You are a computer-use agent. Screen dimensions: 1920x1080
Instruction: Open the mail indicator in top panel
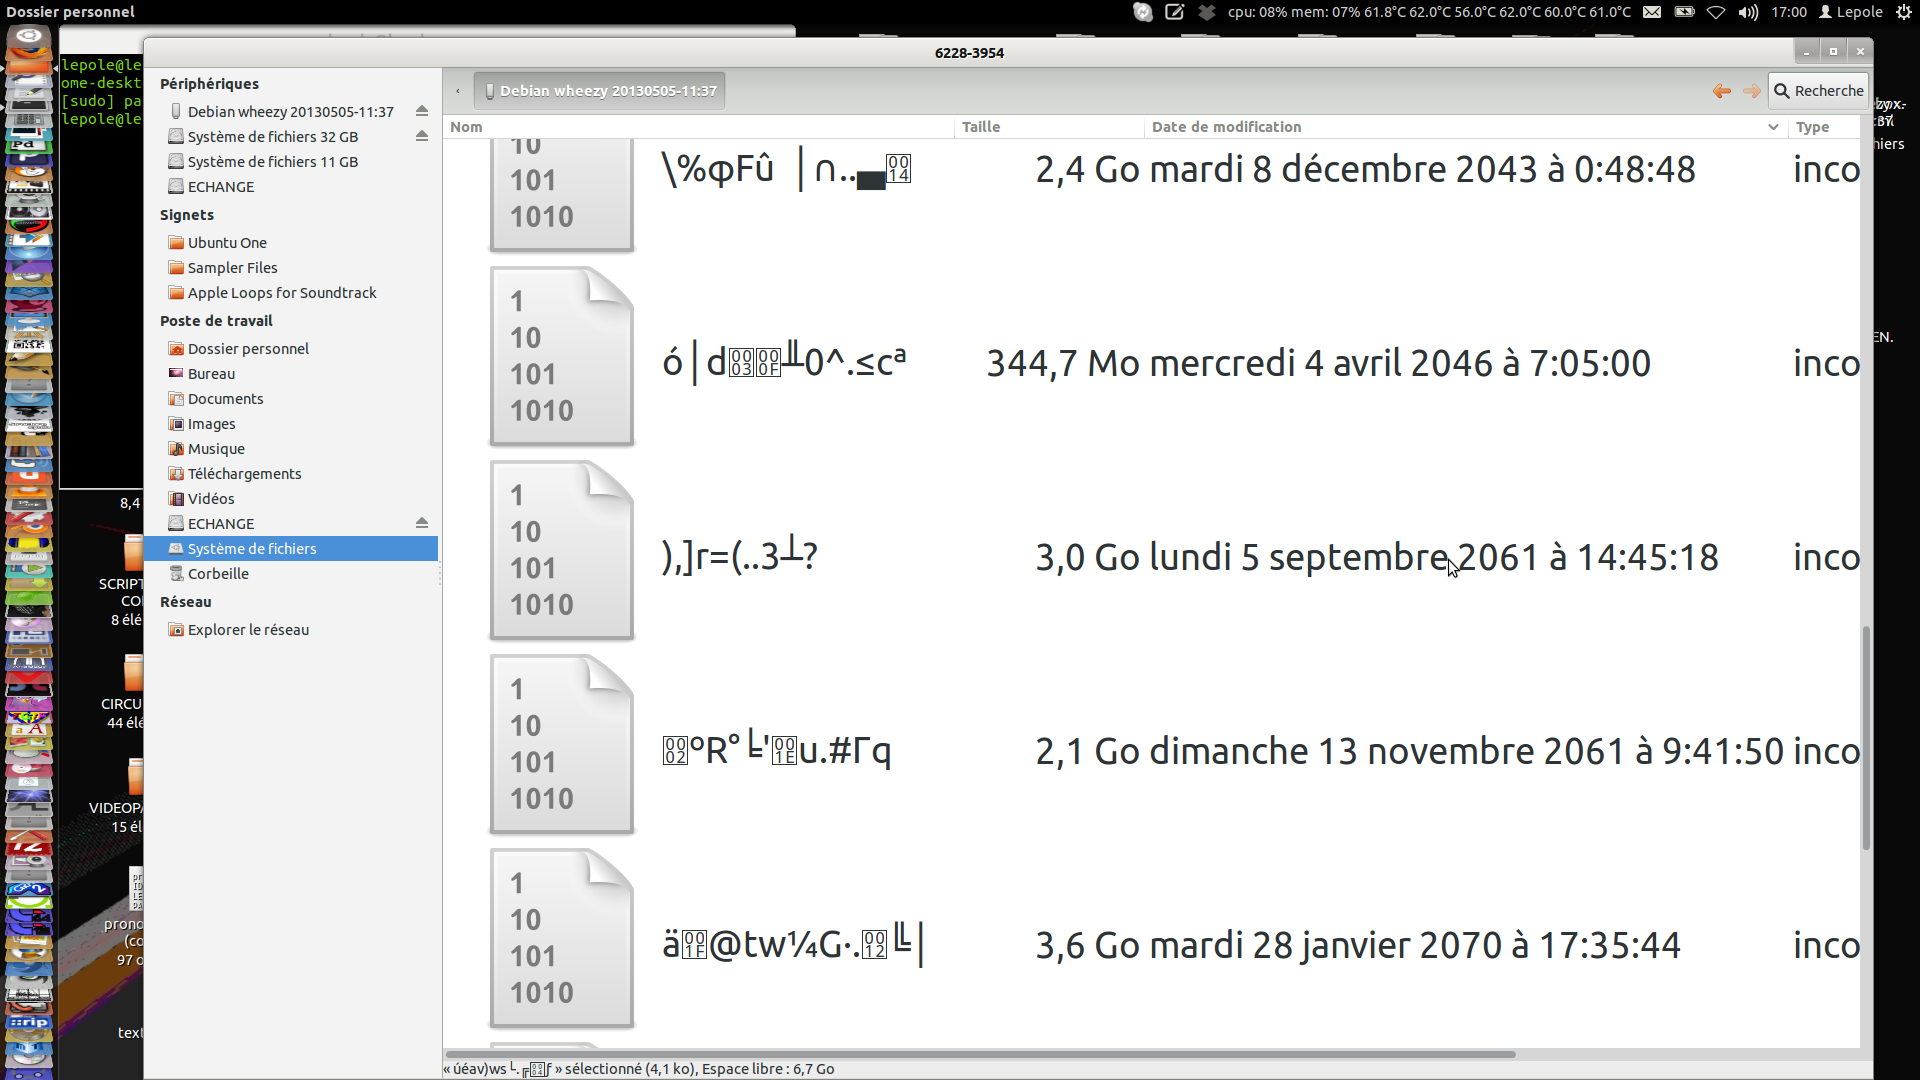(x=1652, y=12)
